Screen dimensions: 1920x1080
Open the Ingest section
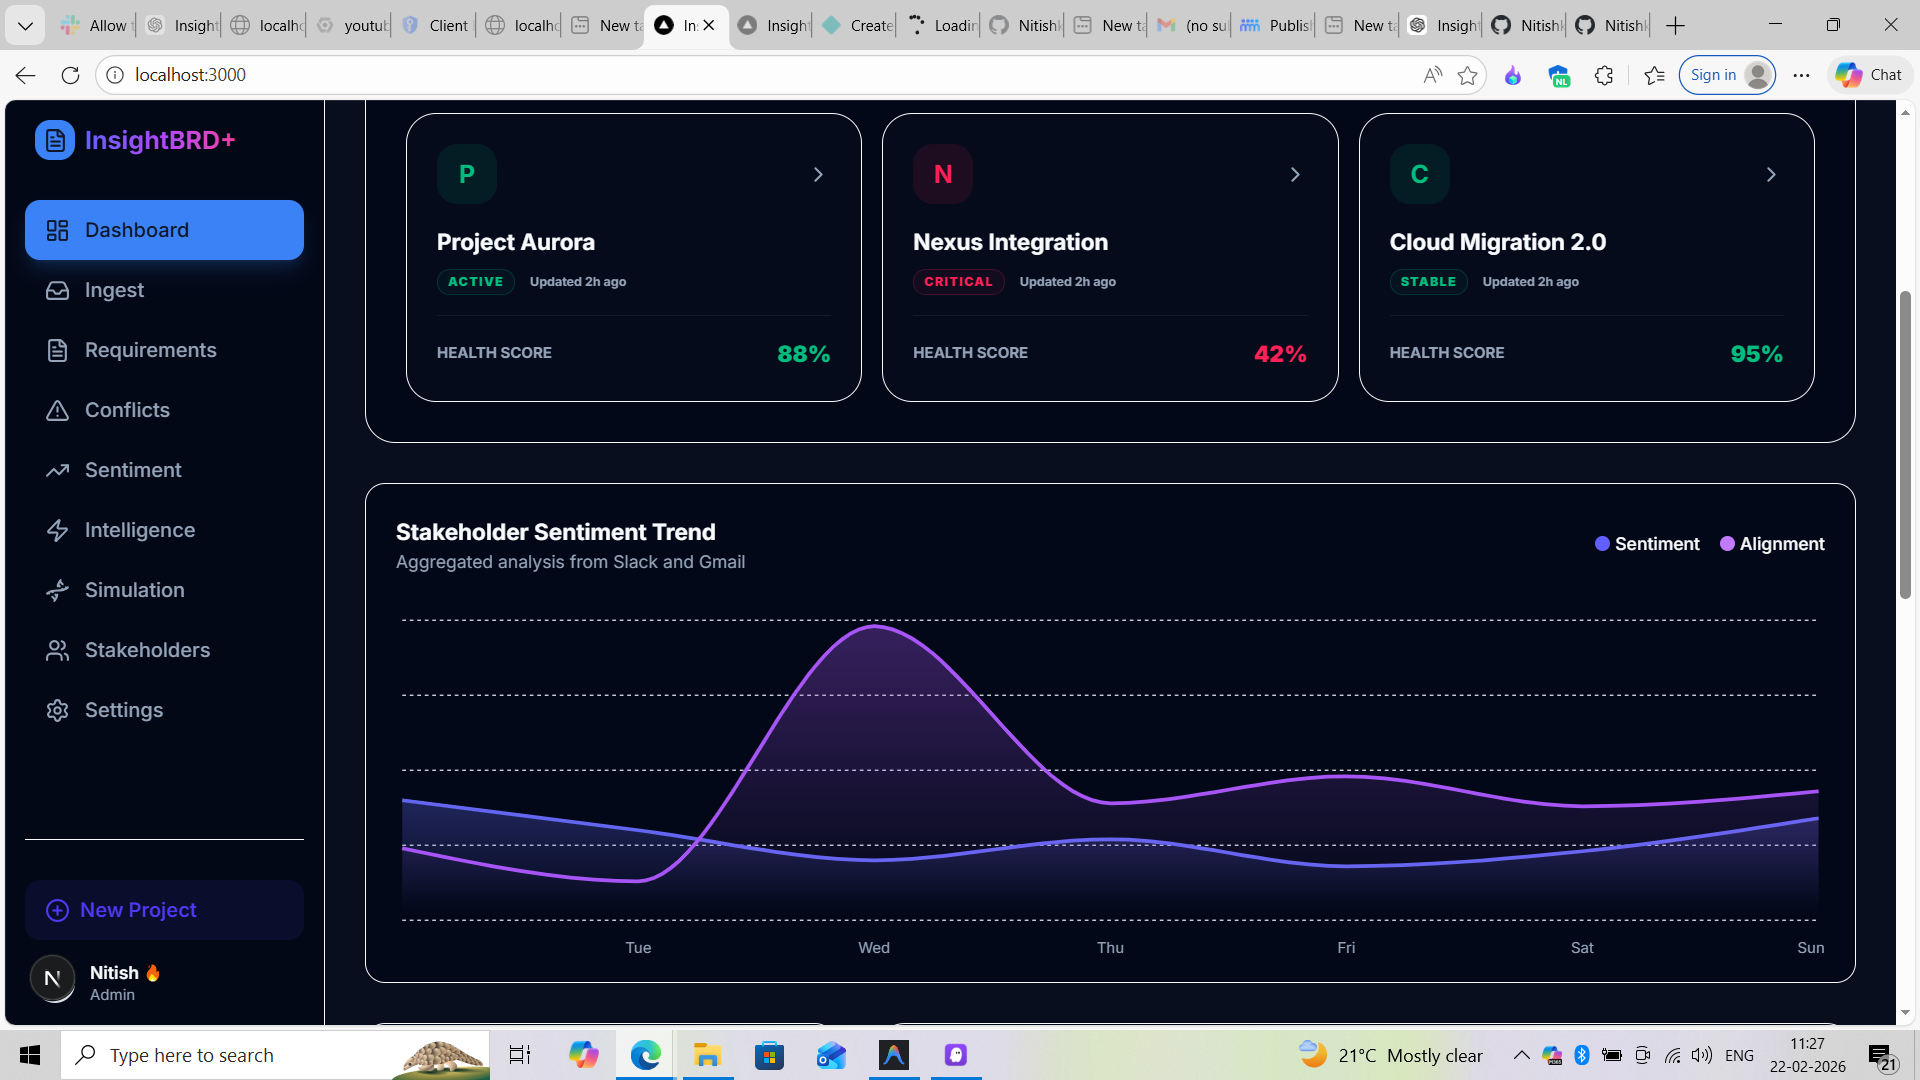click(x=57, y=290)
